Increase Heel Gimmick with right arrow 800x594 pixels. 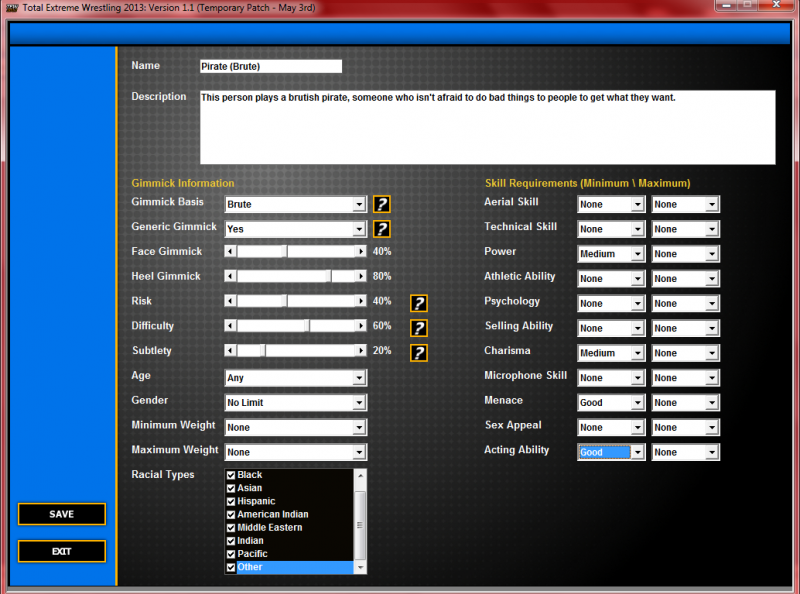pyautogui.click(x=361, y=276)
